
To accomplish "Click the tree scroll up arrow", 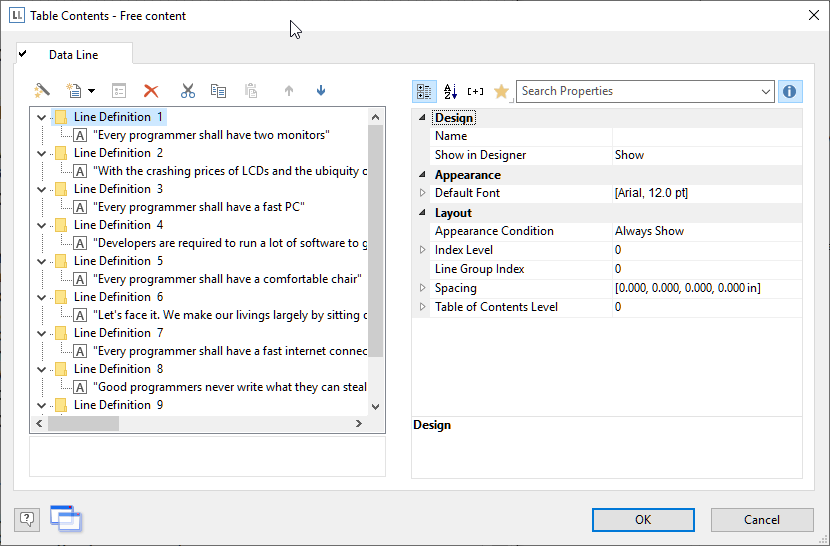I will click(375, 117).
